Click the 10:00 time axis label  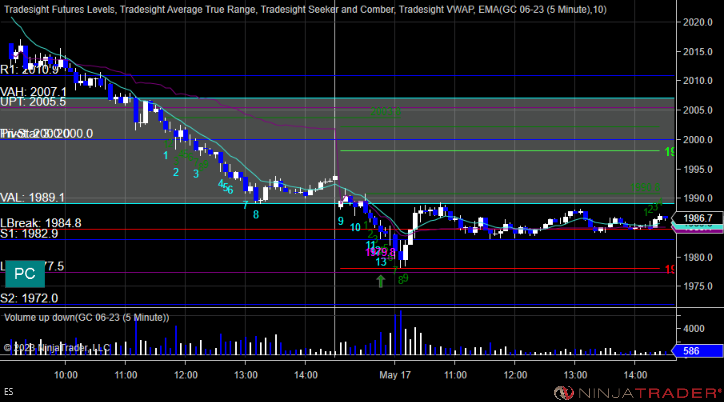tap(66, 375)
